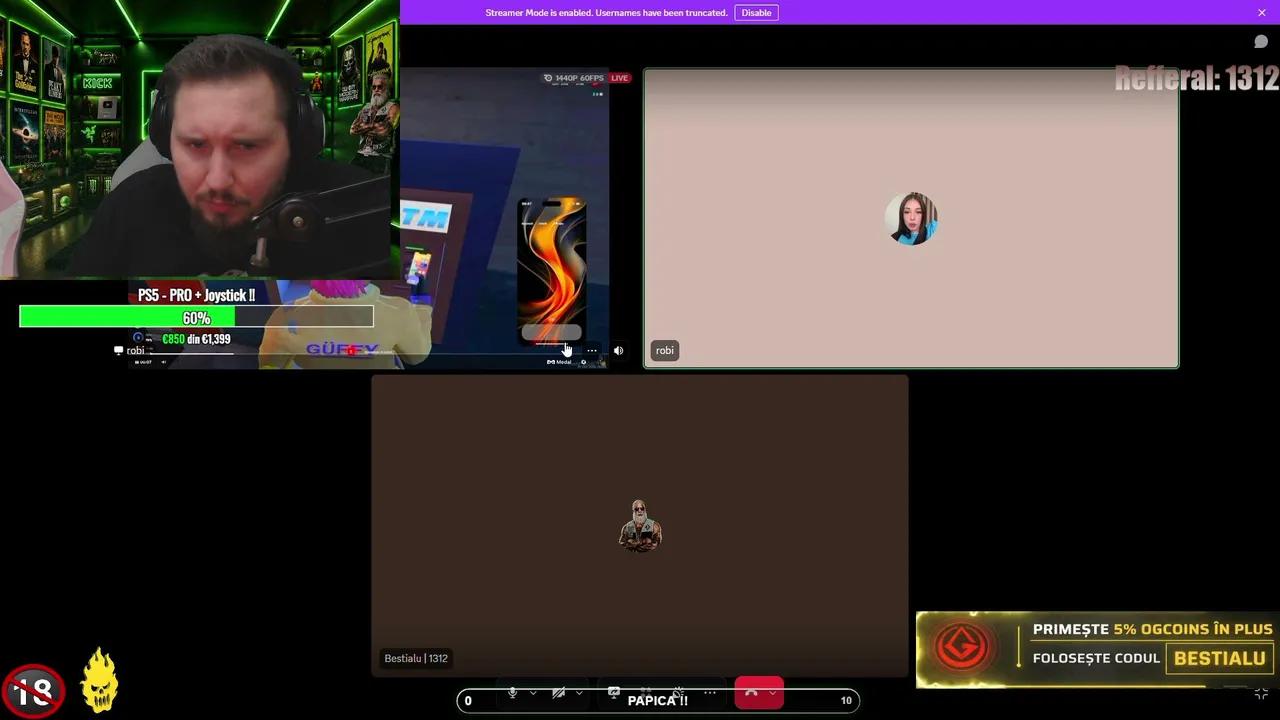Open camera options chevron
Screen dimensions: 1280x720
[x=579, y=693]
